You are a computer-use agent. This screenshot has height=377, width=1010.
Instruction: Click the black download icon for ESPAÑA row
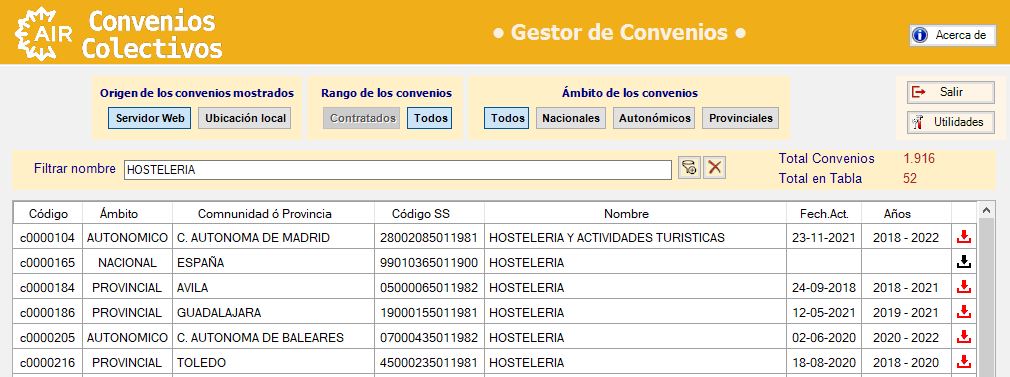click(x=964, y=262)
